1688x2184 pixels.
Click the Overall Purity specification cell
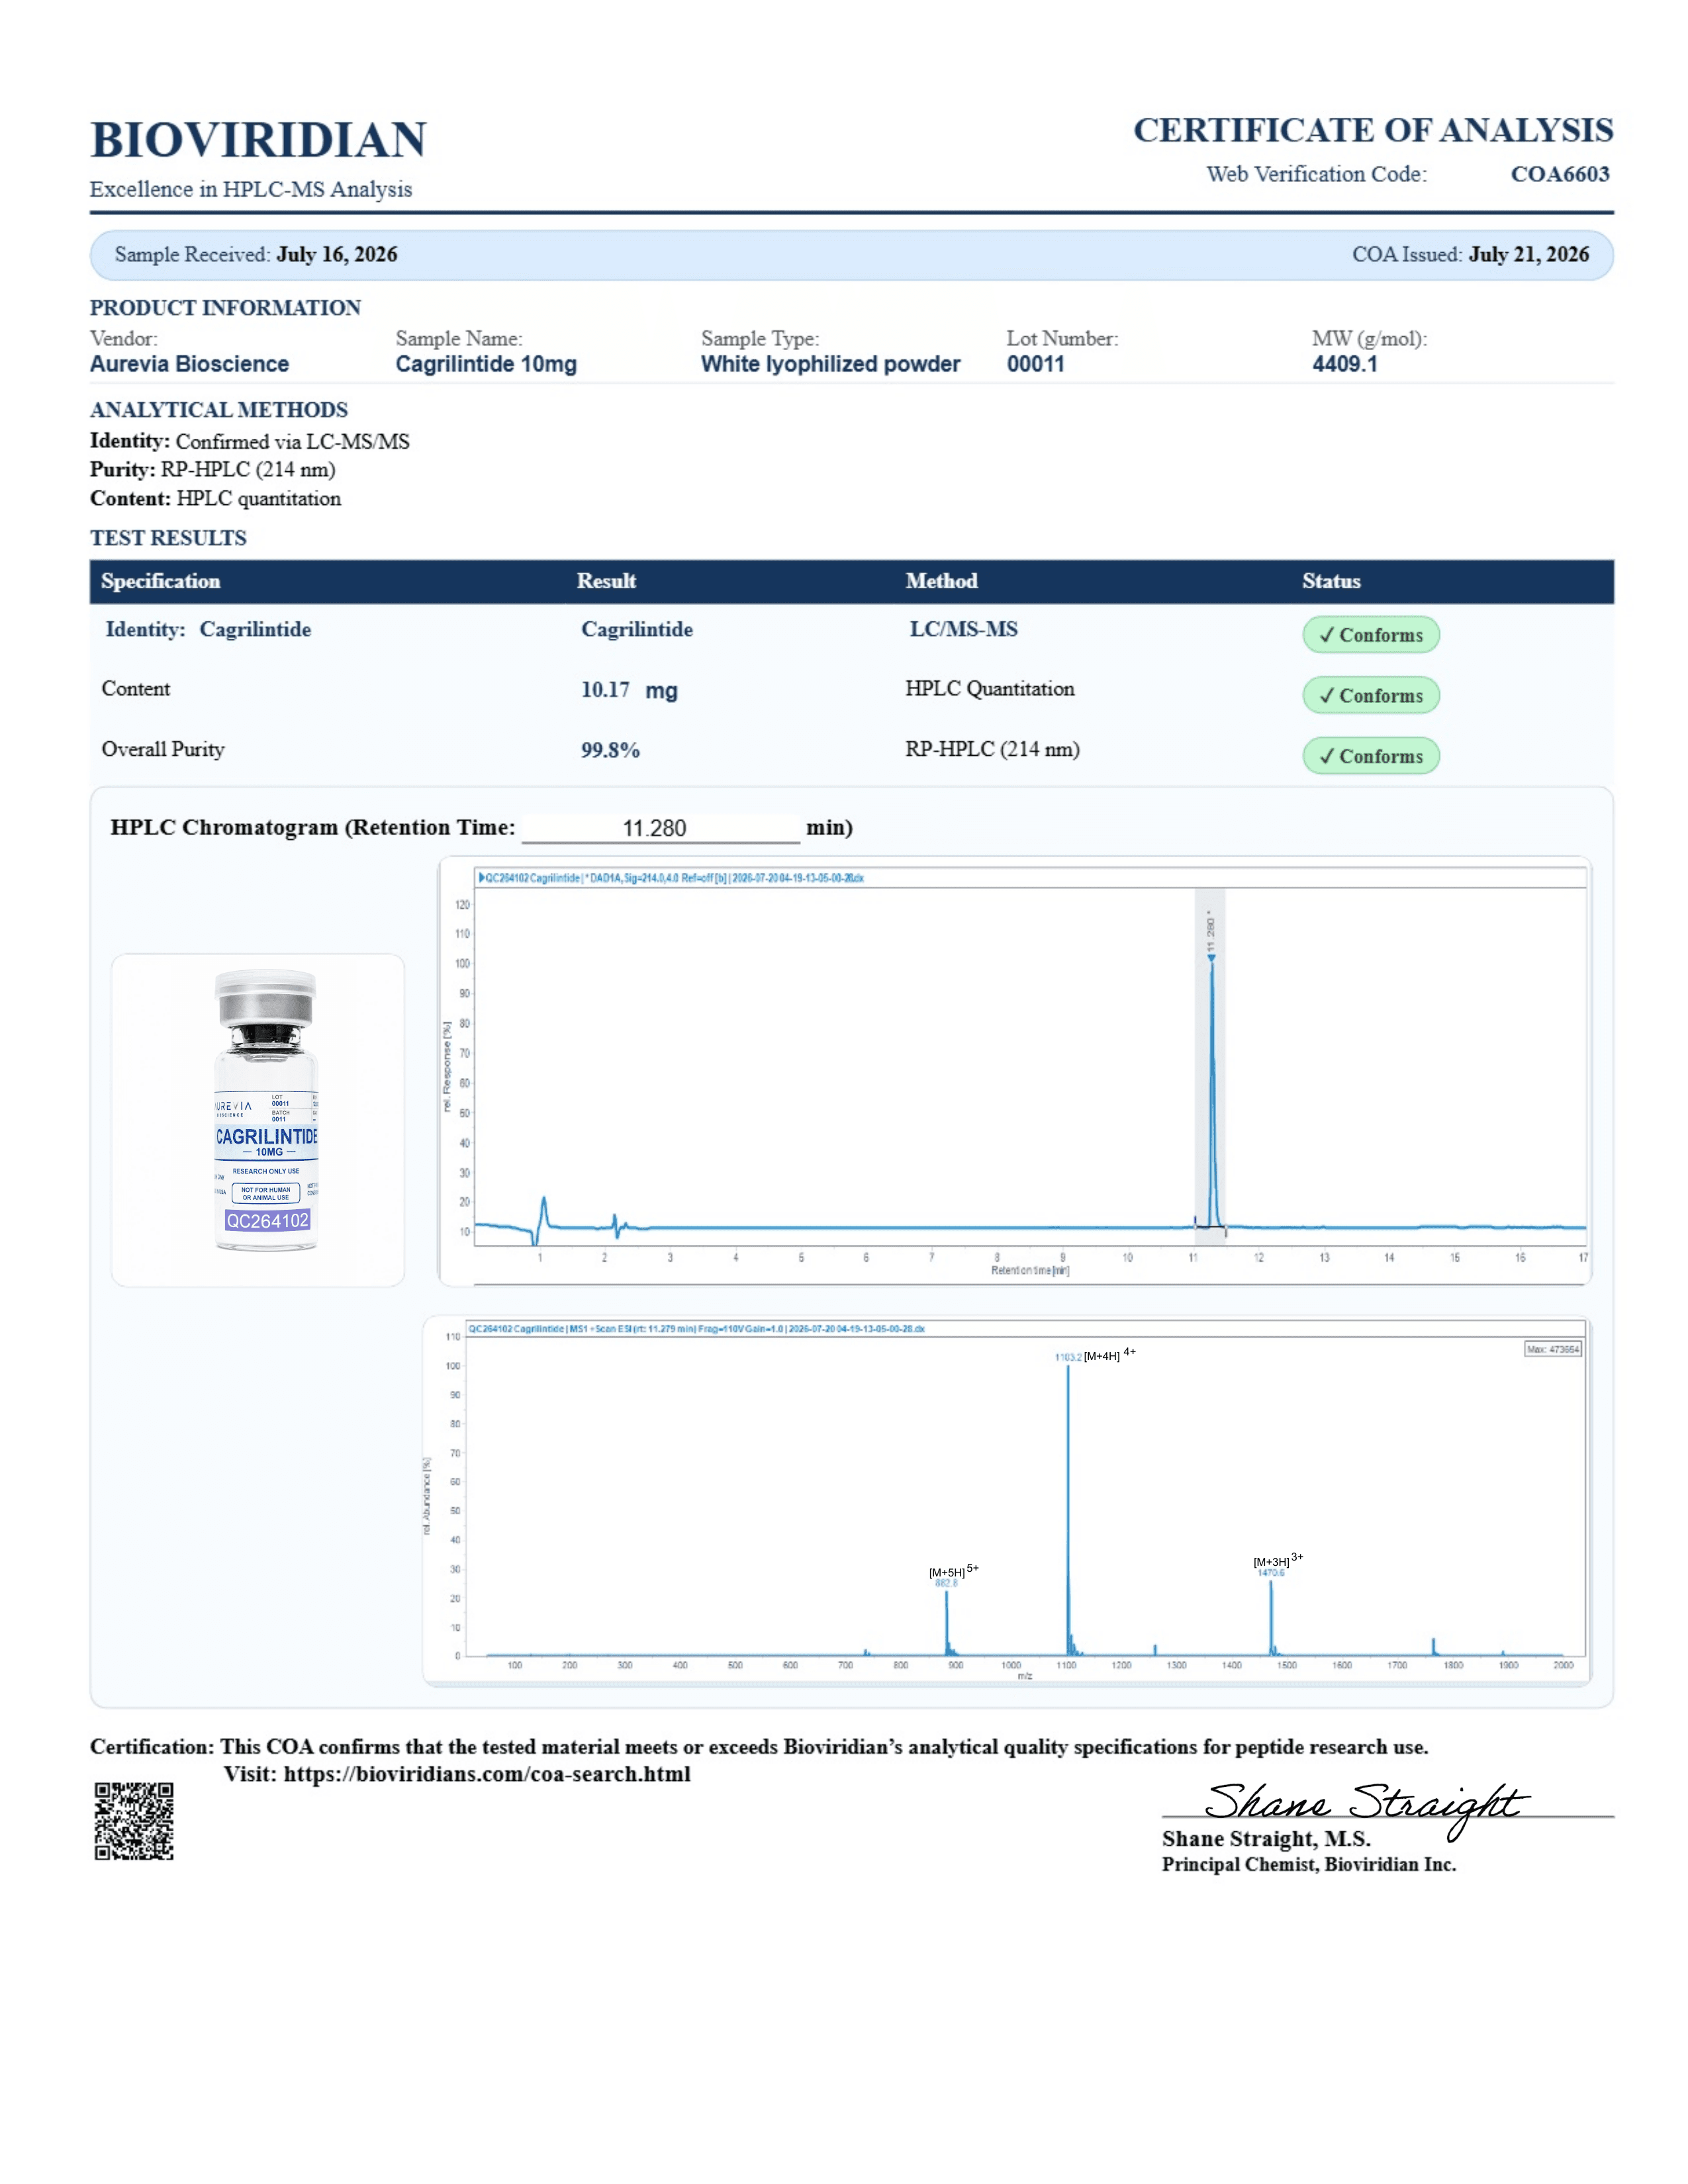click(163, 749)
